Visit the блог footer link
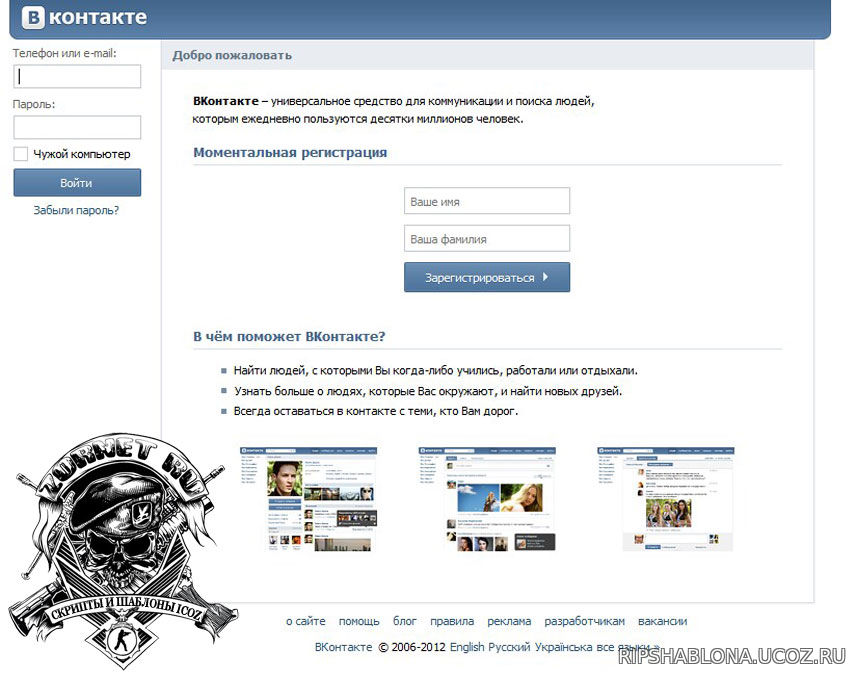The image size is (856, 674). (405, 621)
